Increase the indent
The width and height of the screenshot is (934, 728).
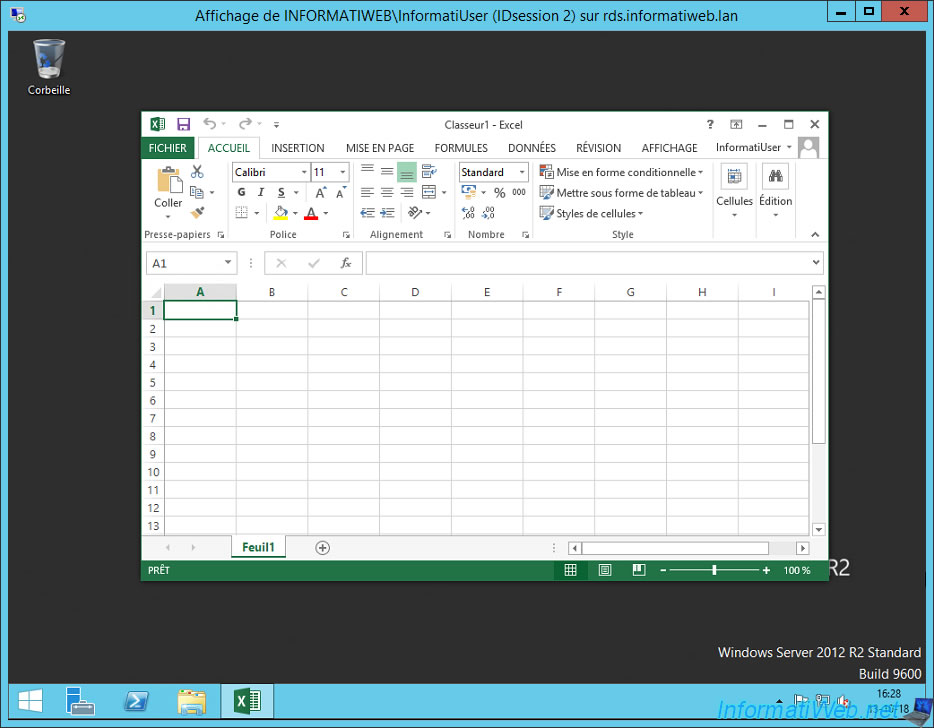(x=387, y=213)
